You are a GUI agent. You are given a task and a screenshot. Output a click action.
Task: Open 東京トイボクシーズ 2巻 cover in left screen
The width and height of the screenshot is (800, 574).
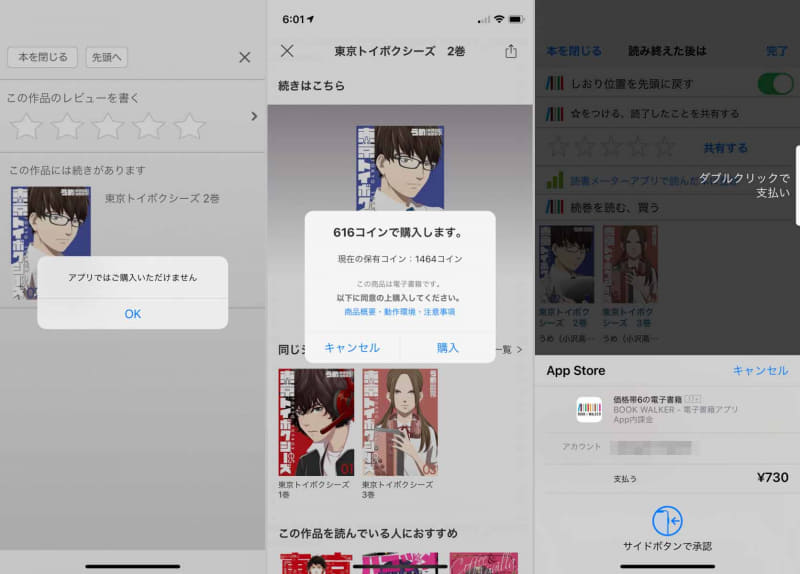pyautogui.click(x=51, y=243)
